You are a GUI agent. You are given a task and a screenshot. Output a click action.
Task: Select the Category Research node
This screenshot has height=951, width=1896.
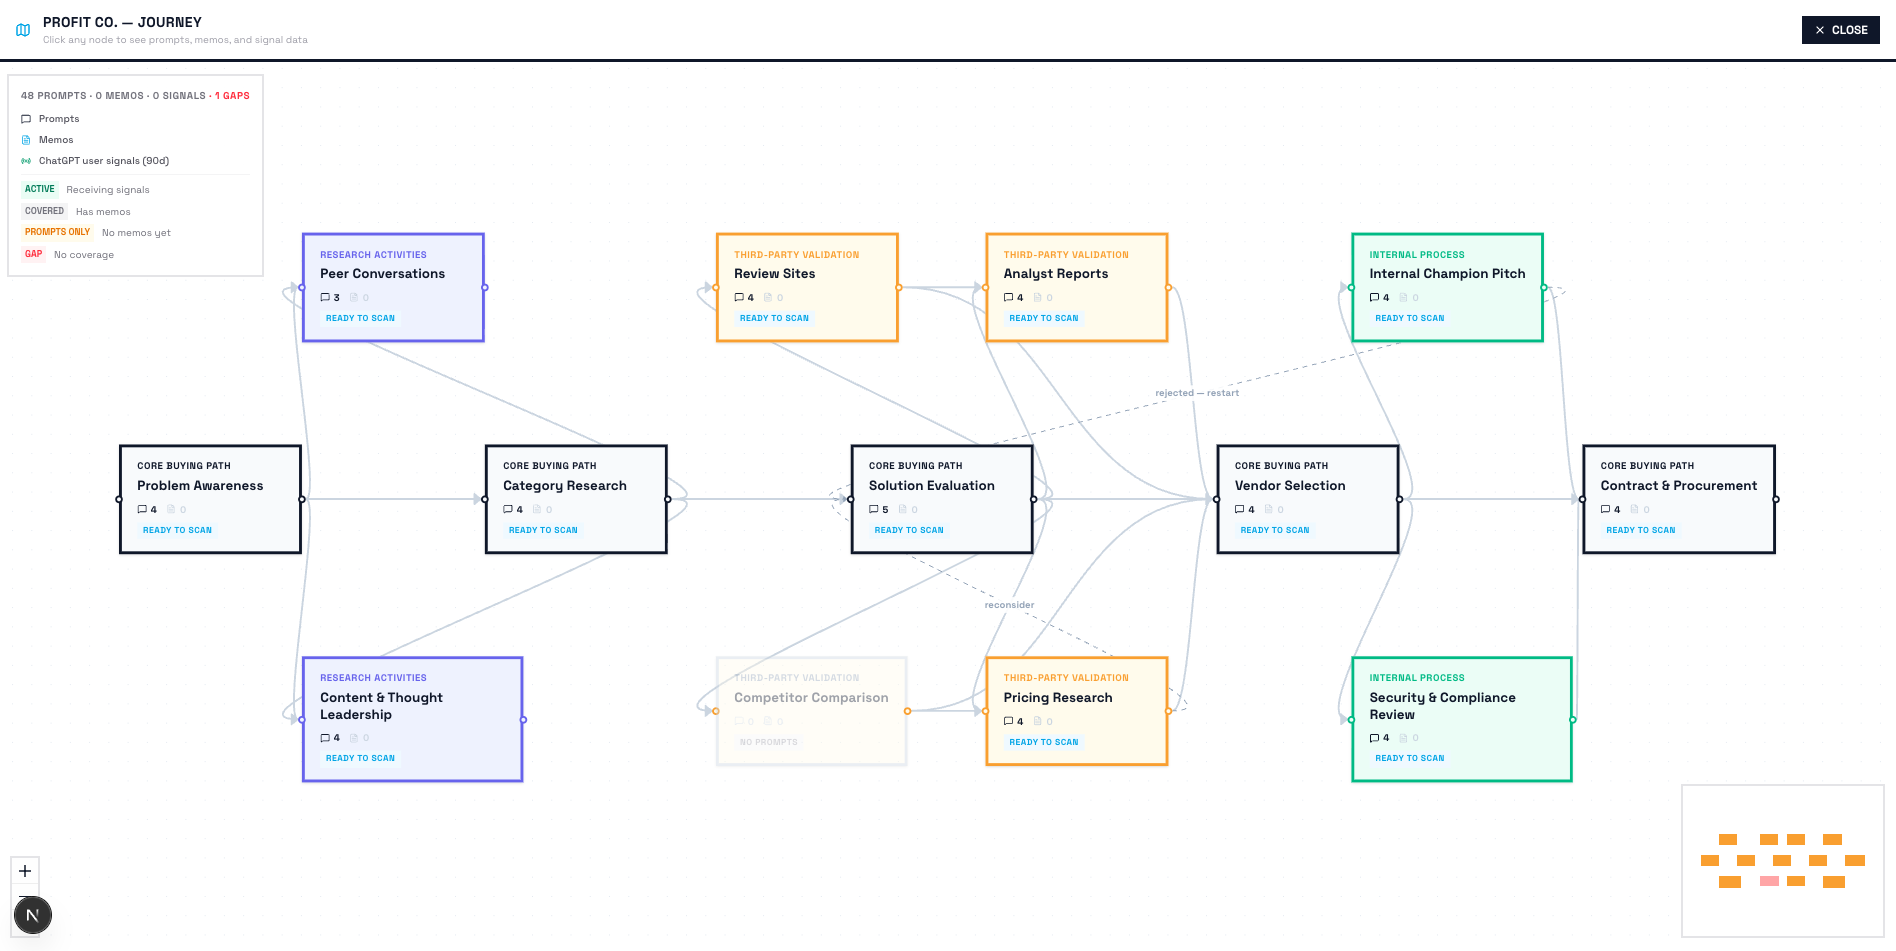(x=576, y=486)
